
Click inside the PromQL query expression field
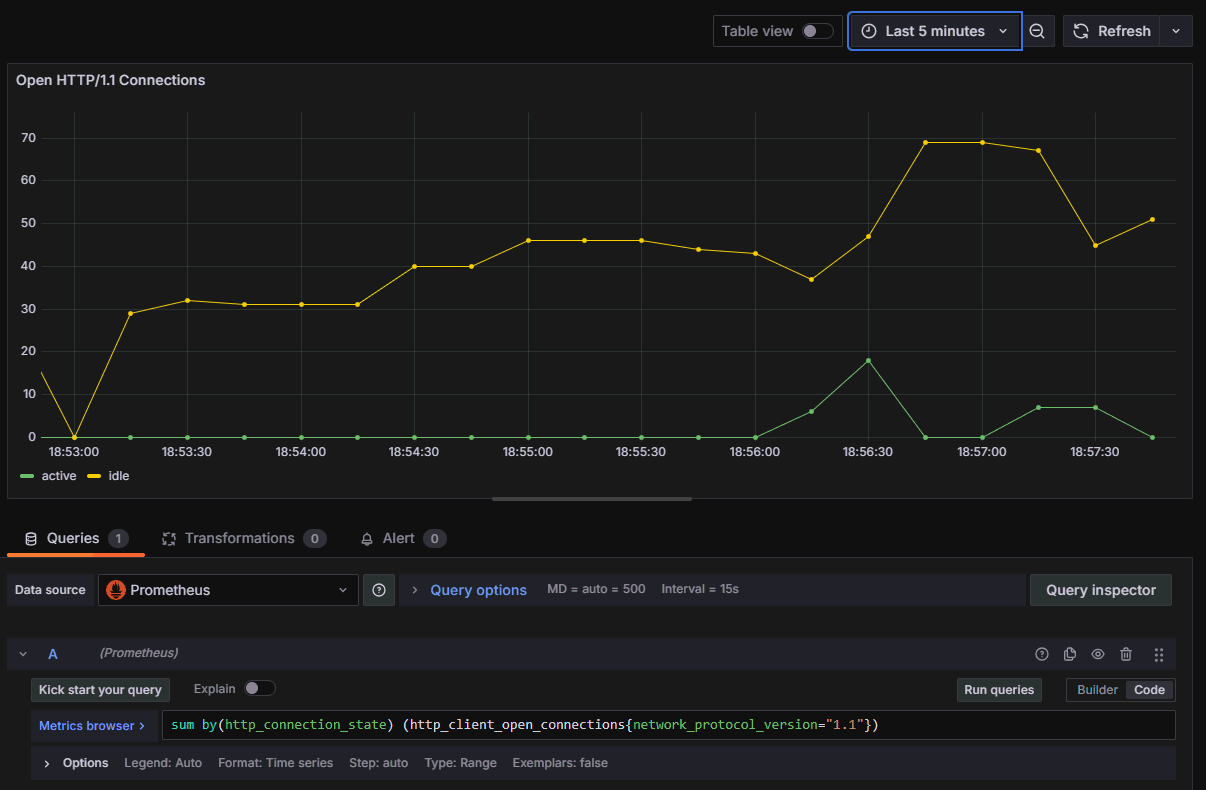point(600,724)
